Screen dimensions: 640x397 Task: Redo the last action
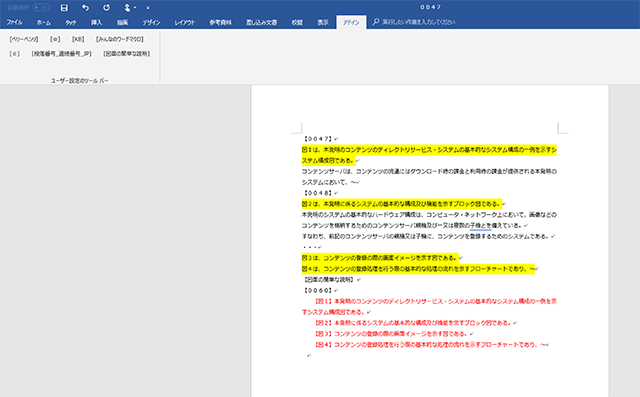[107, 7]
